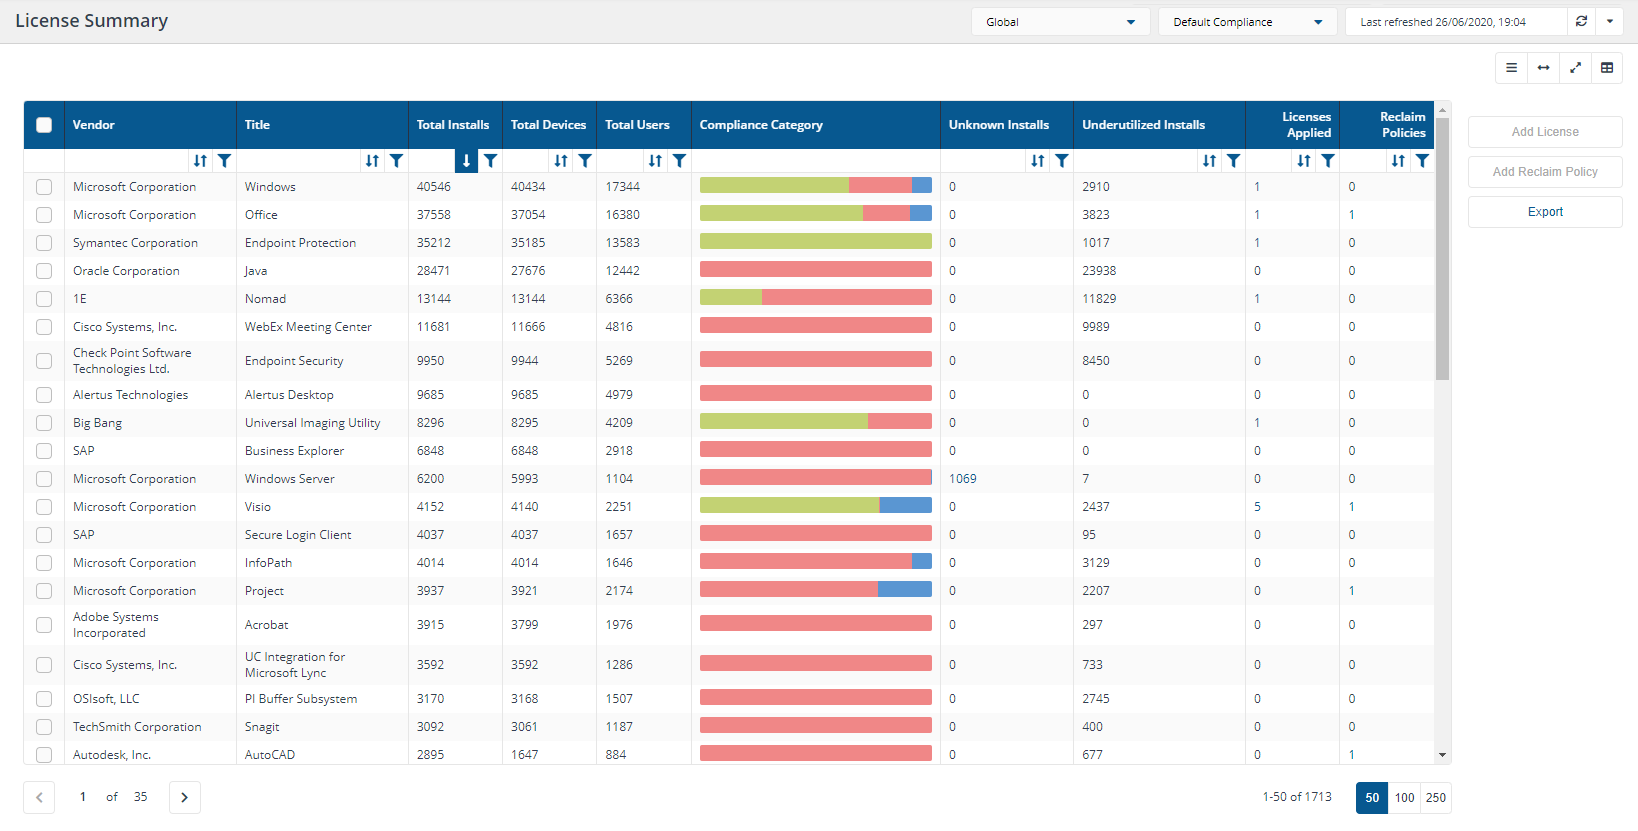The width and height of the screenshot is (1638, 831).
Task: Sort the Total Users column
Action: tap(655, 161)
